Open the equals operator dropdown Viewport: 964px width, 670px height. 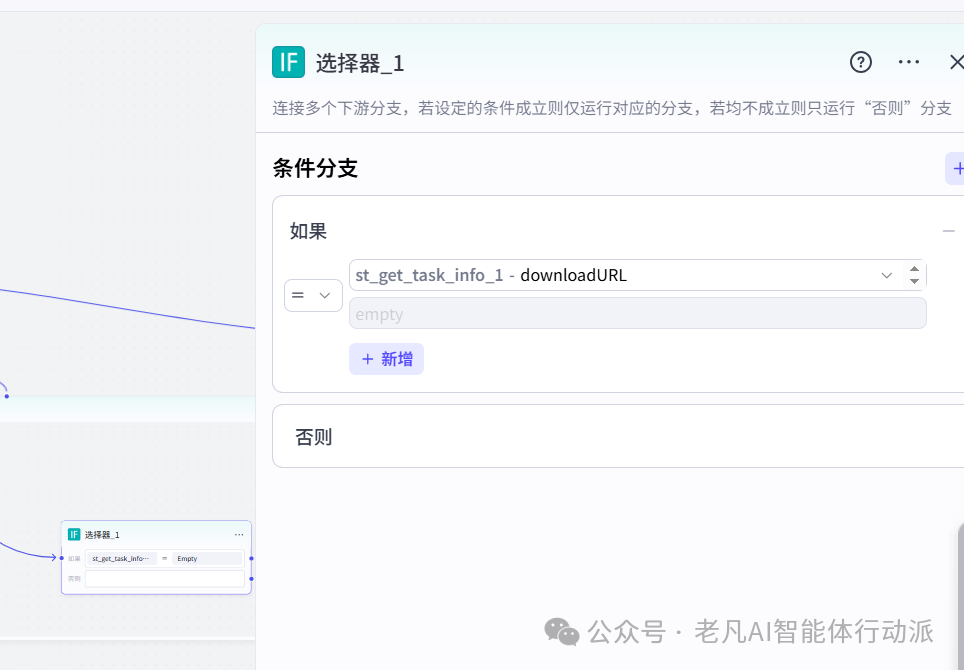(313, 295)
